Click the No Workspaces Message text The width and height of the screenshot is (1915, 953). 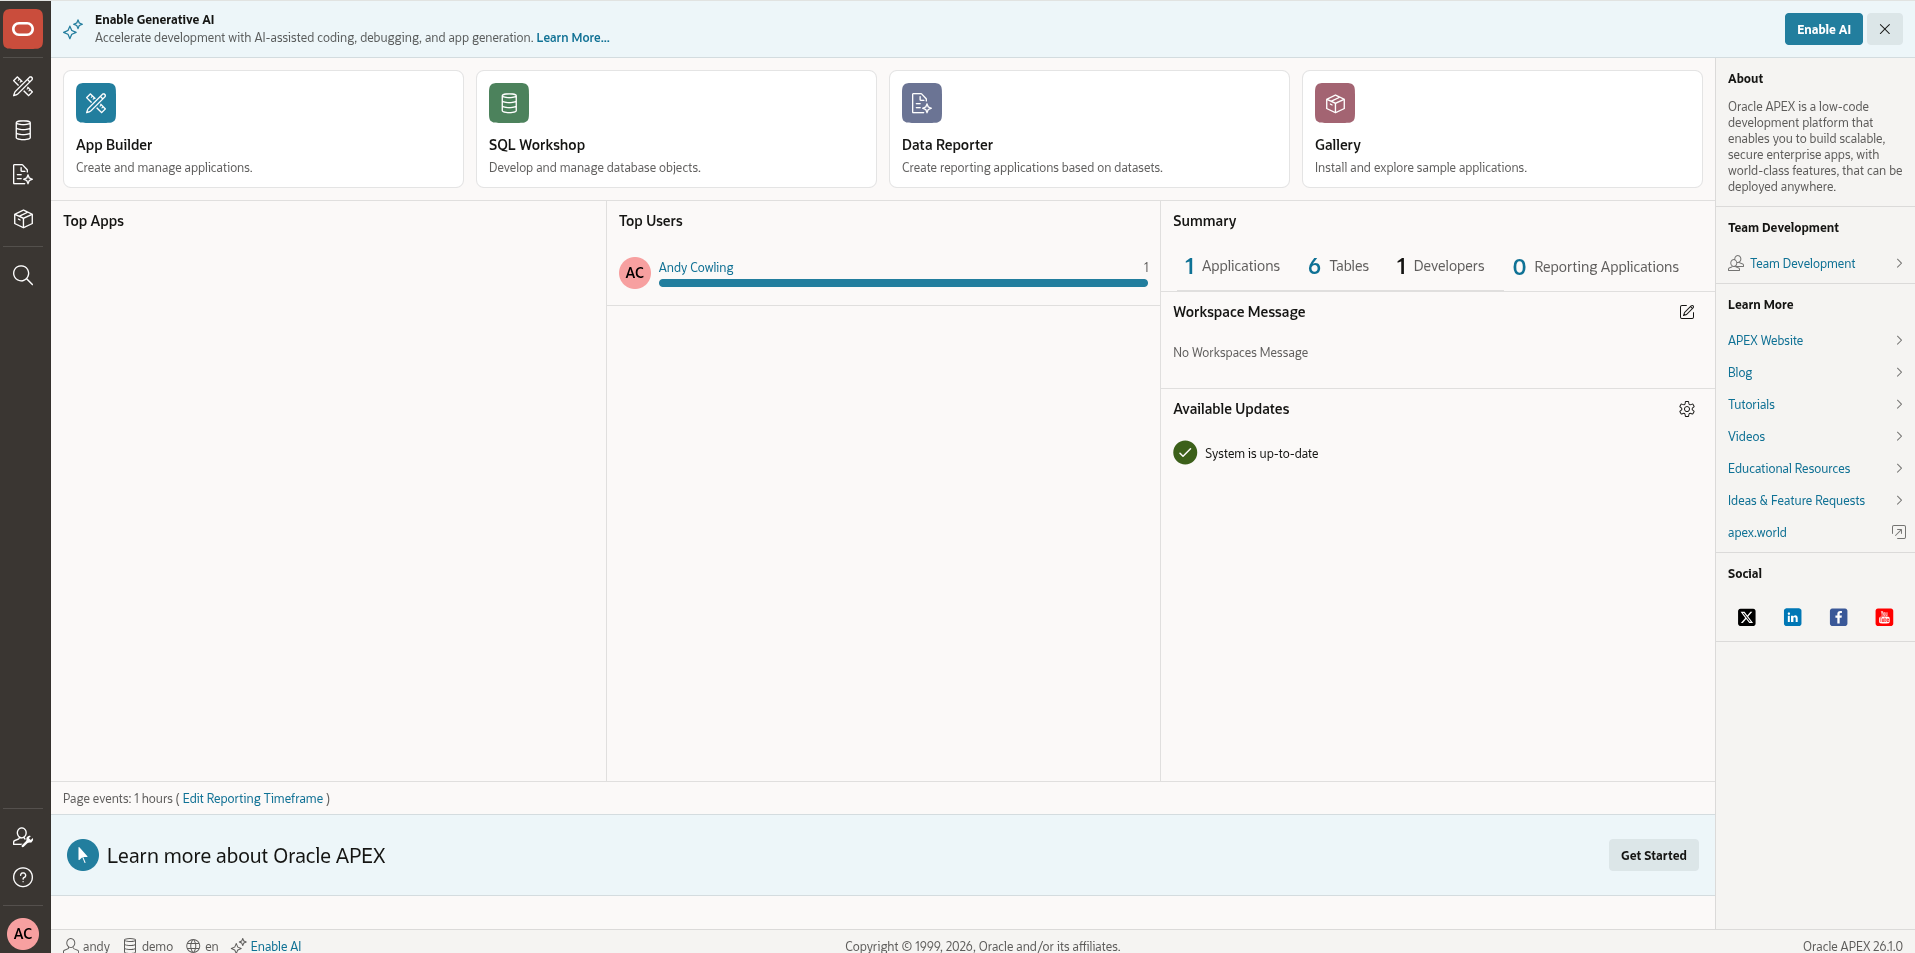point(1240,353)
